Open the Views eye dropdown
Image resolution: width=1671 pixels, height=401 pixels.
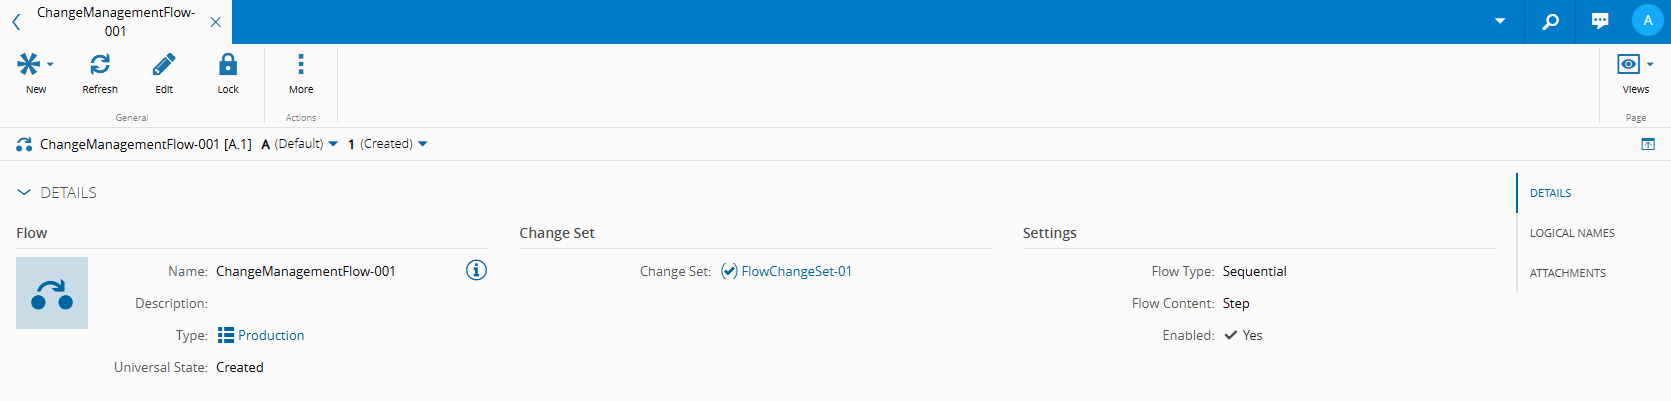pyautogui.click(x=1635, y=65)
